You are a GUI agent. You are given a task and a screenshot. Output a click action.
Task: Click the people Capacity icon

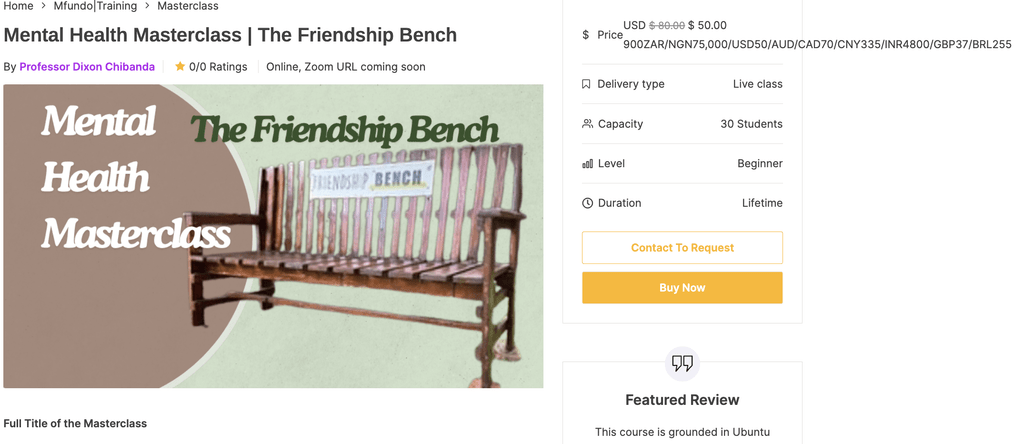[x=587, y=123]
